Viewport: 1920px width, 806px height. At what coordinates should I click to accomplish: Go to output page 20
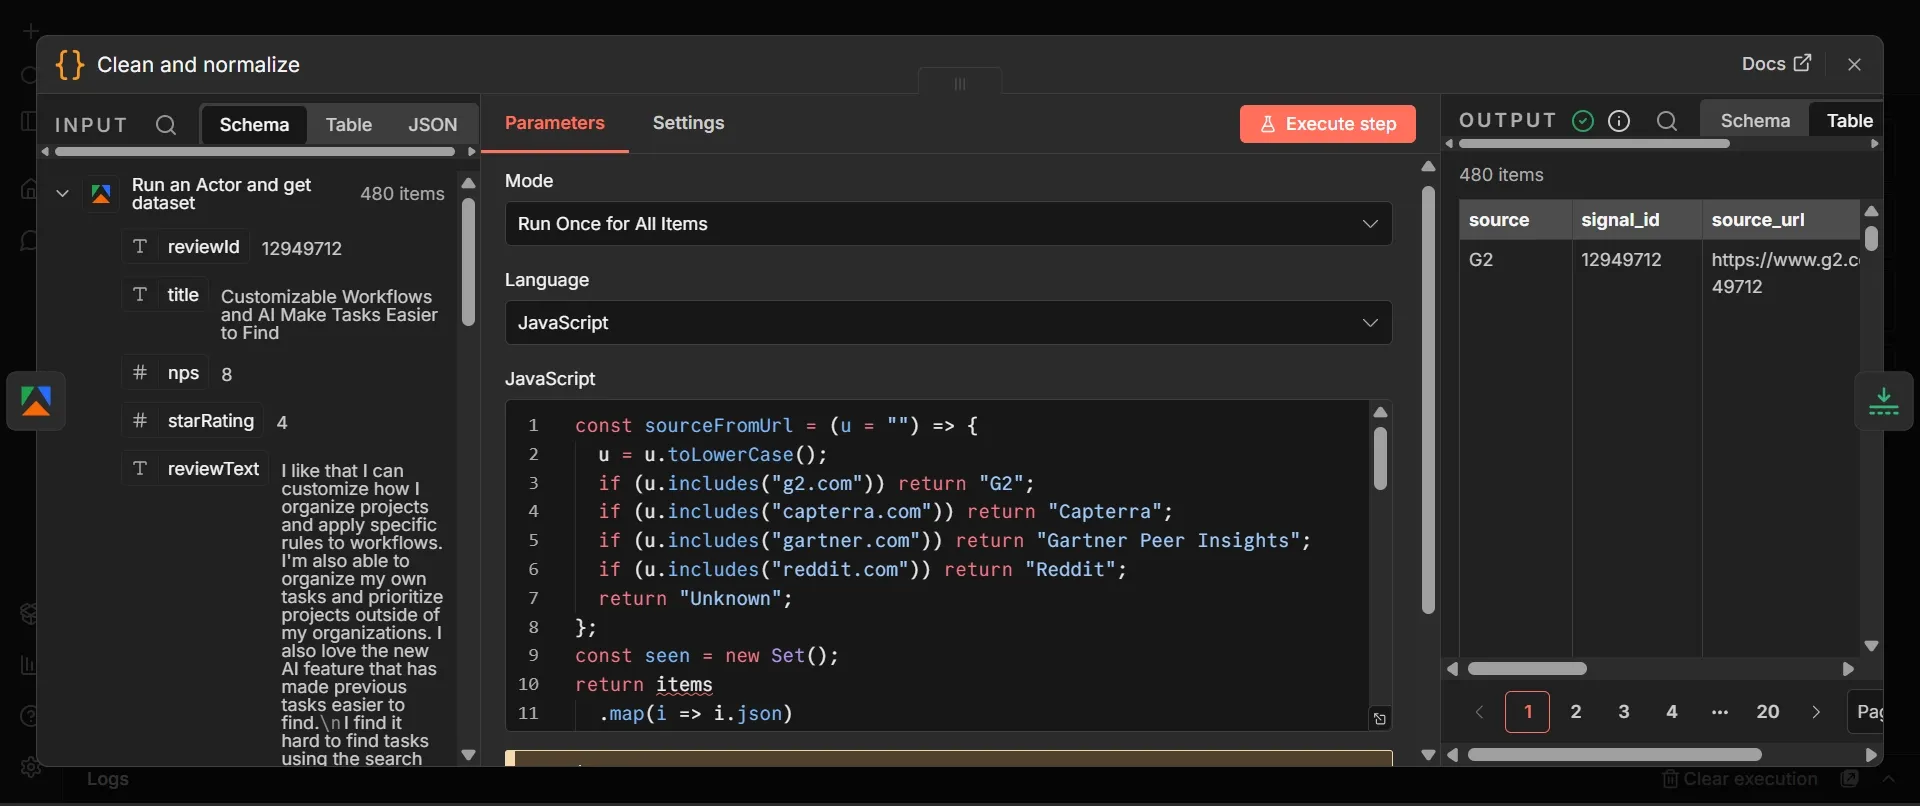click(x=1768, y=712)
